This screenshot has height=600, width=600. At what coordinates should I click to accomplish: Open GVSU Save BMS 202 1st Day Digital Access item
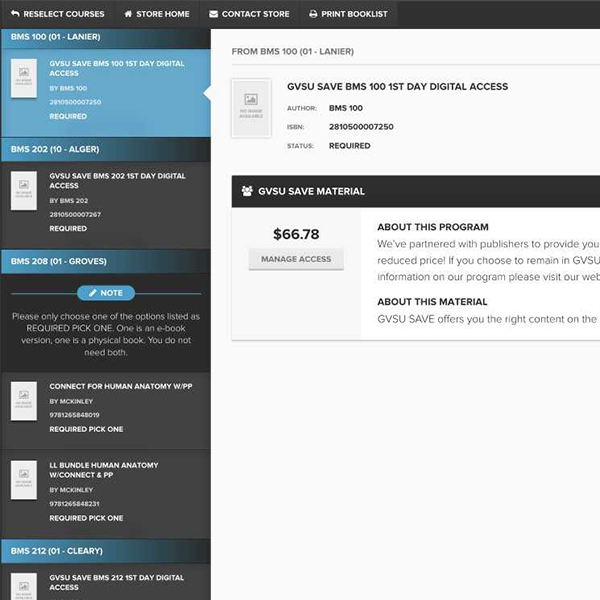(x=106, y=205)
